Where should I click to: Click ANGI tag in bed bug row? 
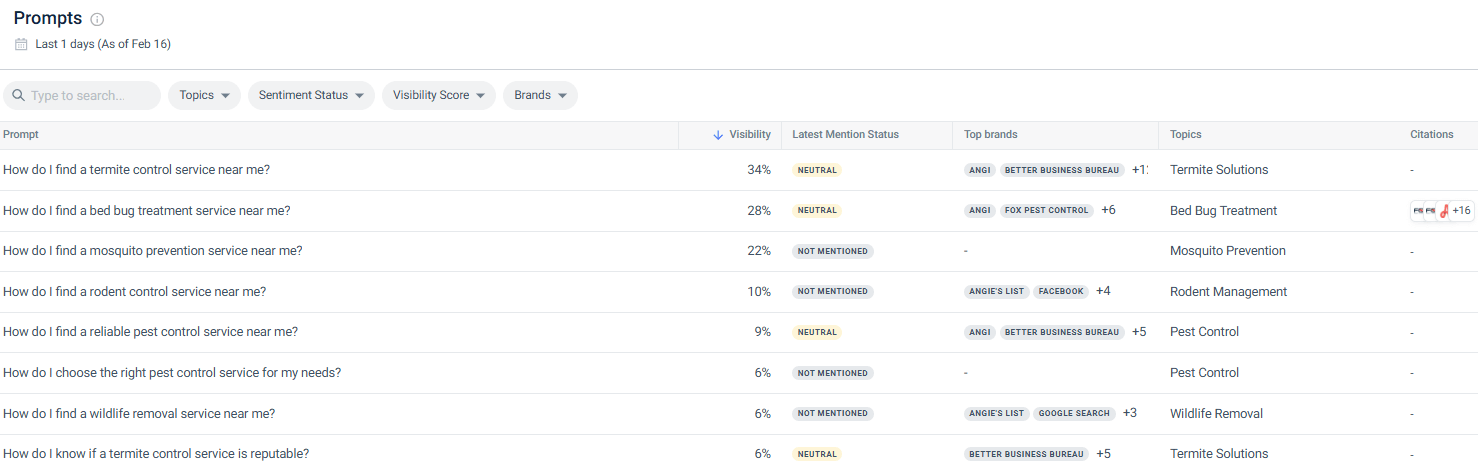point(980,211)
